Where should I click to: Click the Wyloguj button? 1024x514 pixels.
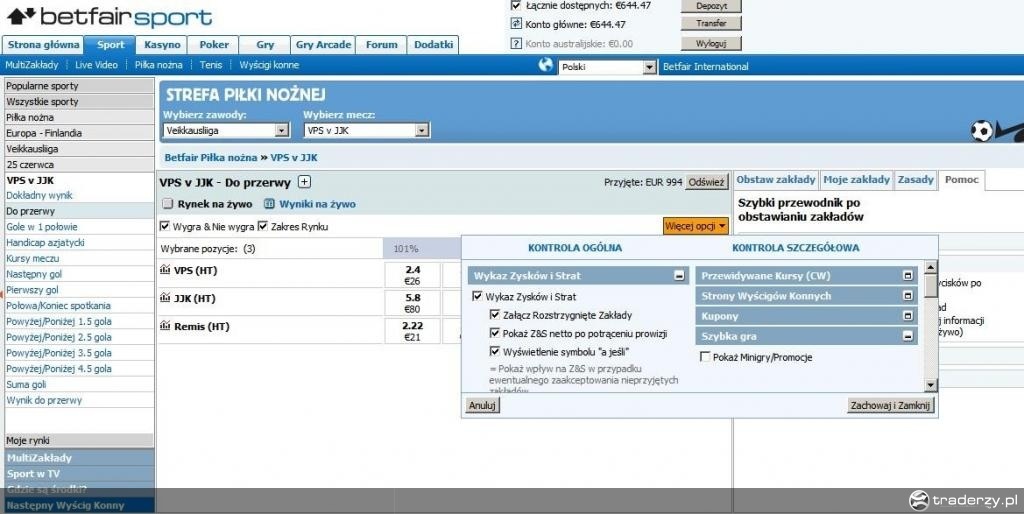(x=711, y=43)
